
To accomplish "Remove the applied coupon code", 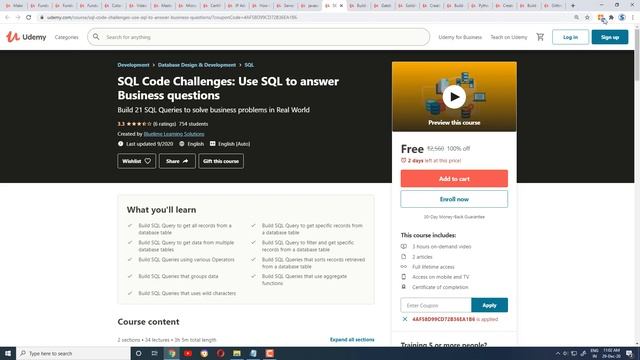I will click(x=404, y=319).
